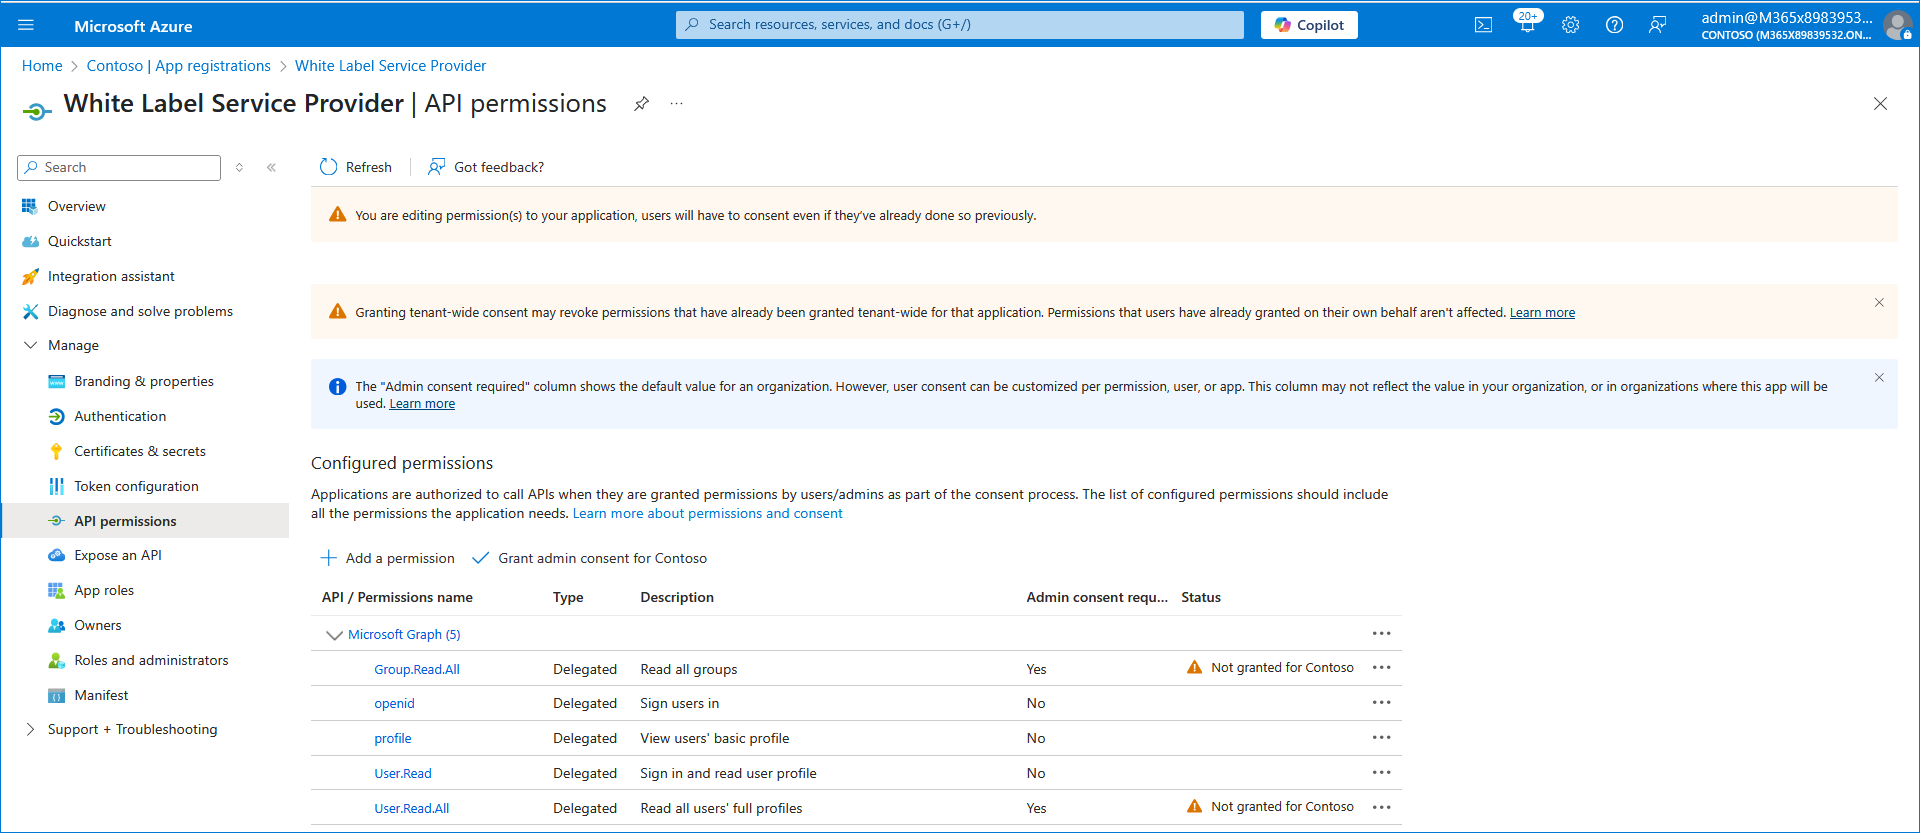Image resolution: width=1920 pixels, height=833 pixels.
Task: Expand Support + Troubleshooting section
Action: click(x=31, y=729)
